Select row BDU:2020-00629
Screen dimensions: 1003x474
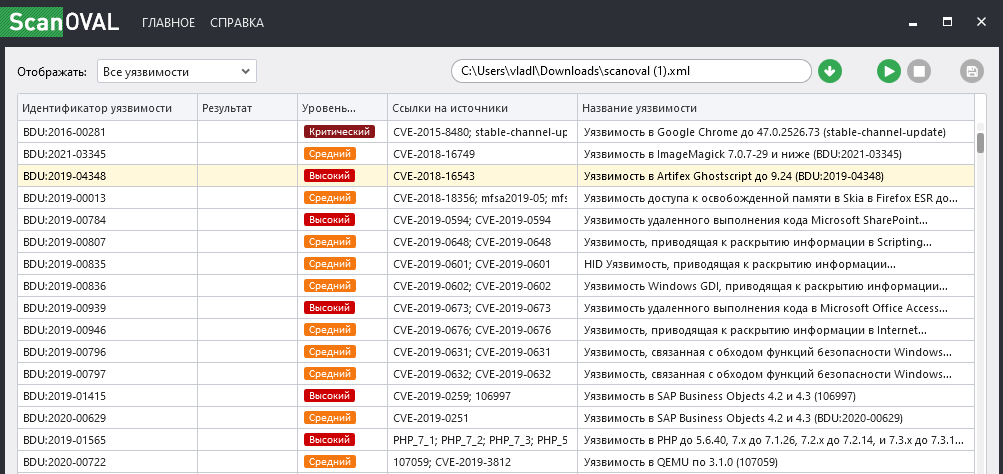click(x=496, y=418)
